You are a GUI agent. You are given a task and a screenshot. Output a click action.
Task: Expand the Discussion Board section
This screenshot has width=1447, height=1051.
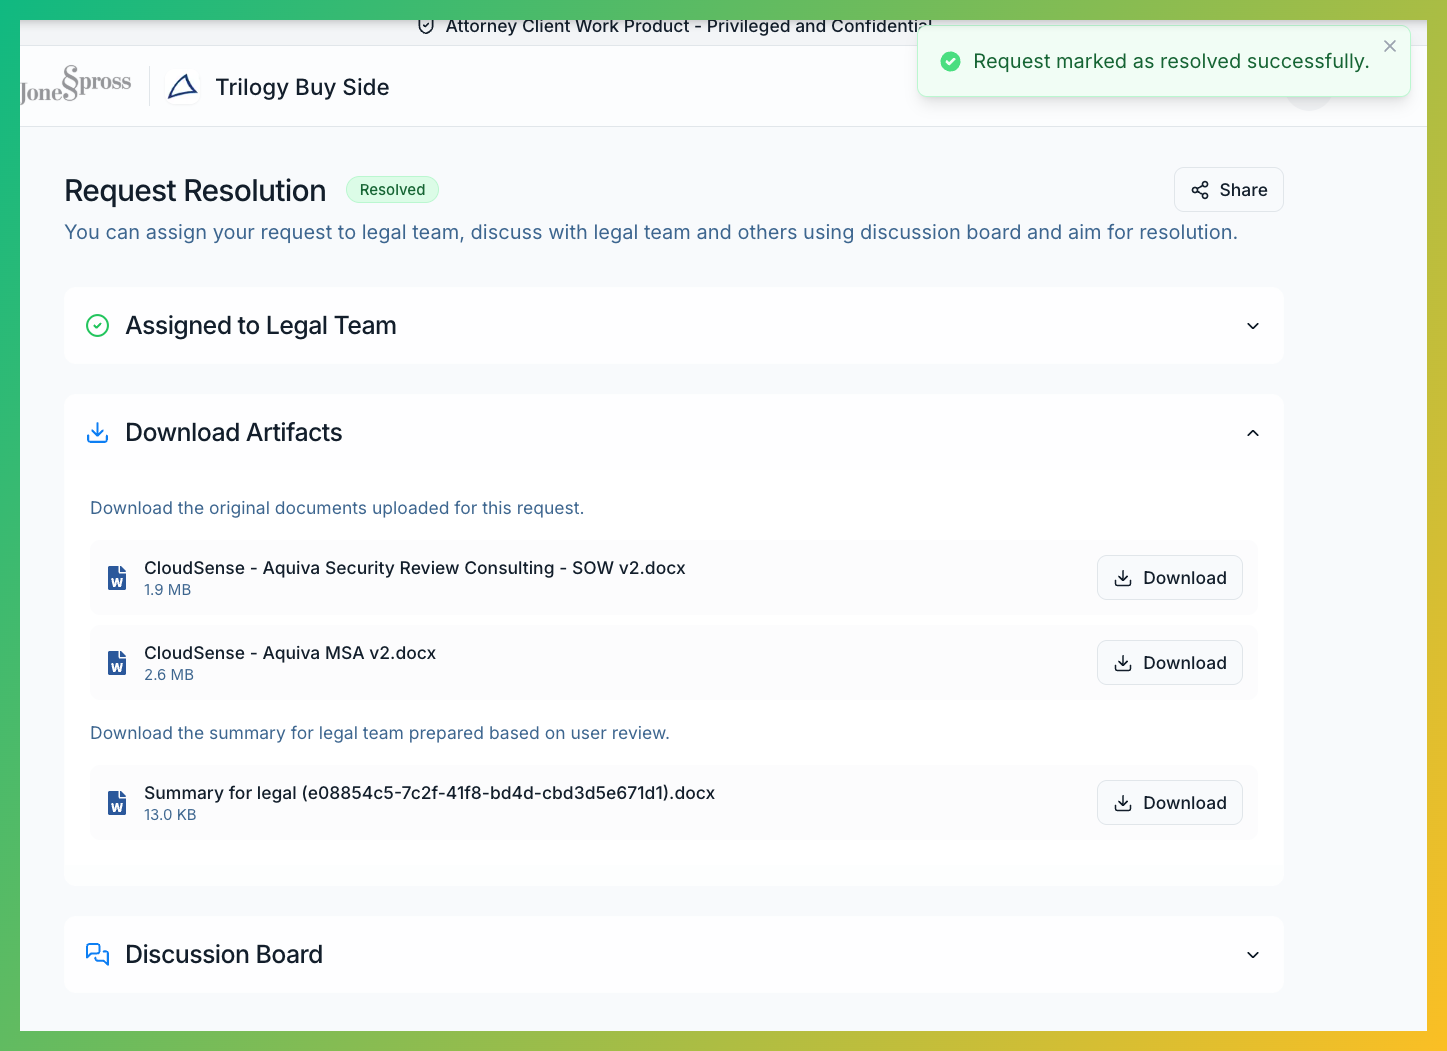pos(1252,955)
